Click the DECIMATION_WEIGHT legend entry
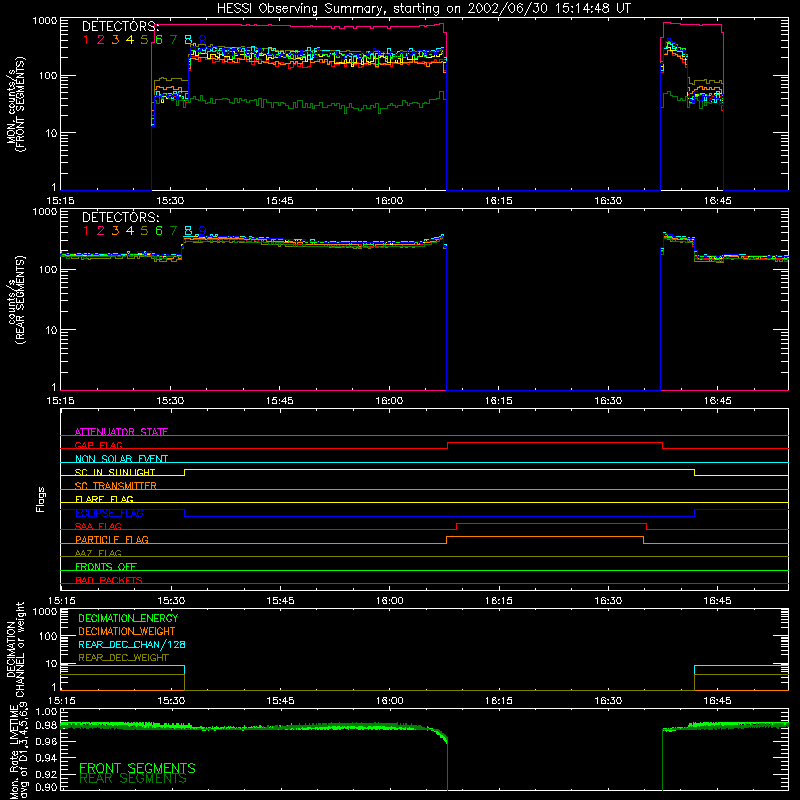The width and height of the screenshot is (800, 800). pos(127,631)
